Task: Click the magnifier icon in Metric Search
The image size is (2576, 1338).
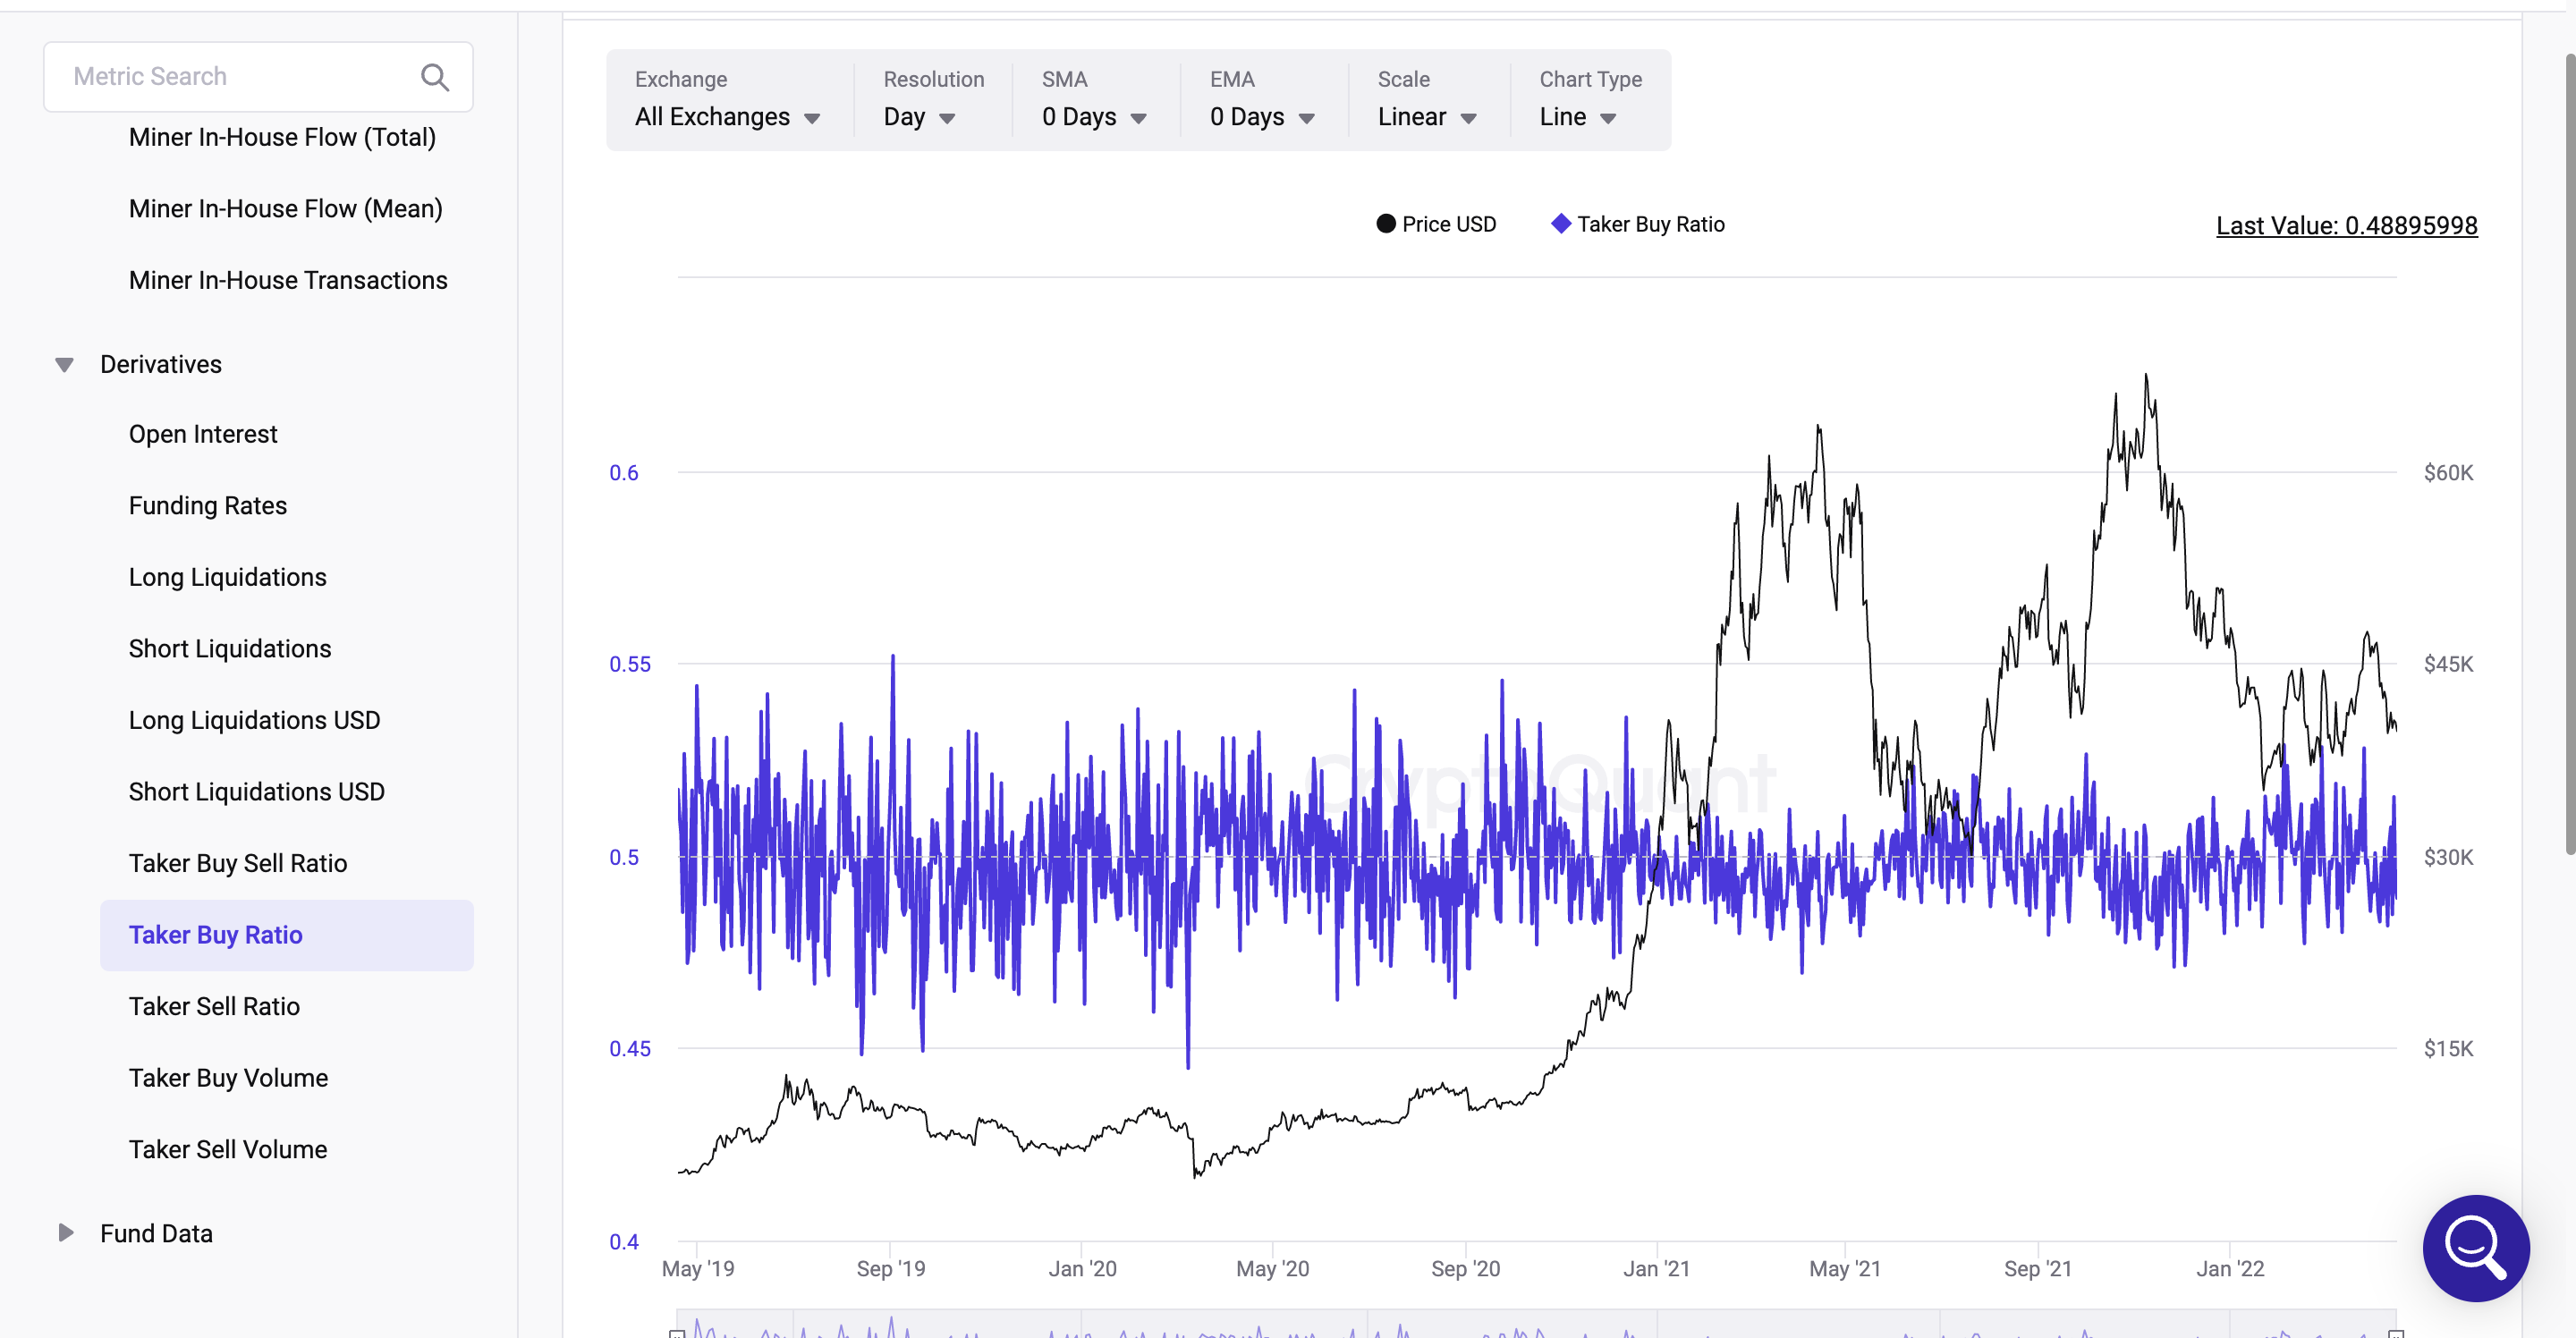Action: 434,77
